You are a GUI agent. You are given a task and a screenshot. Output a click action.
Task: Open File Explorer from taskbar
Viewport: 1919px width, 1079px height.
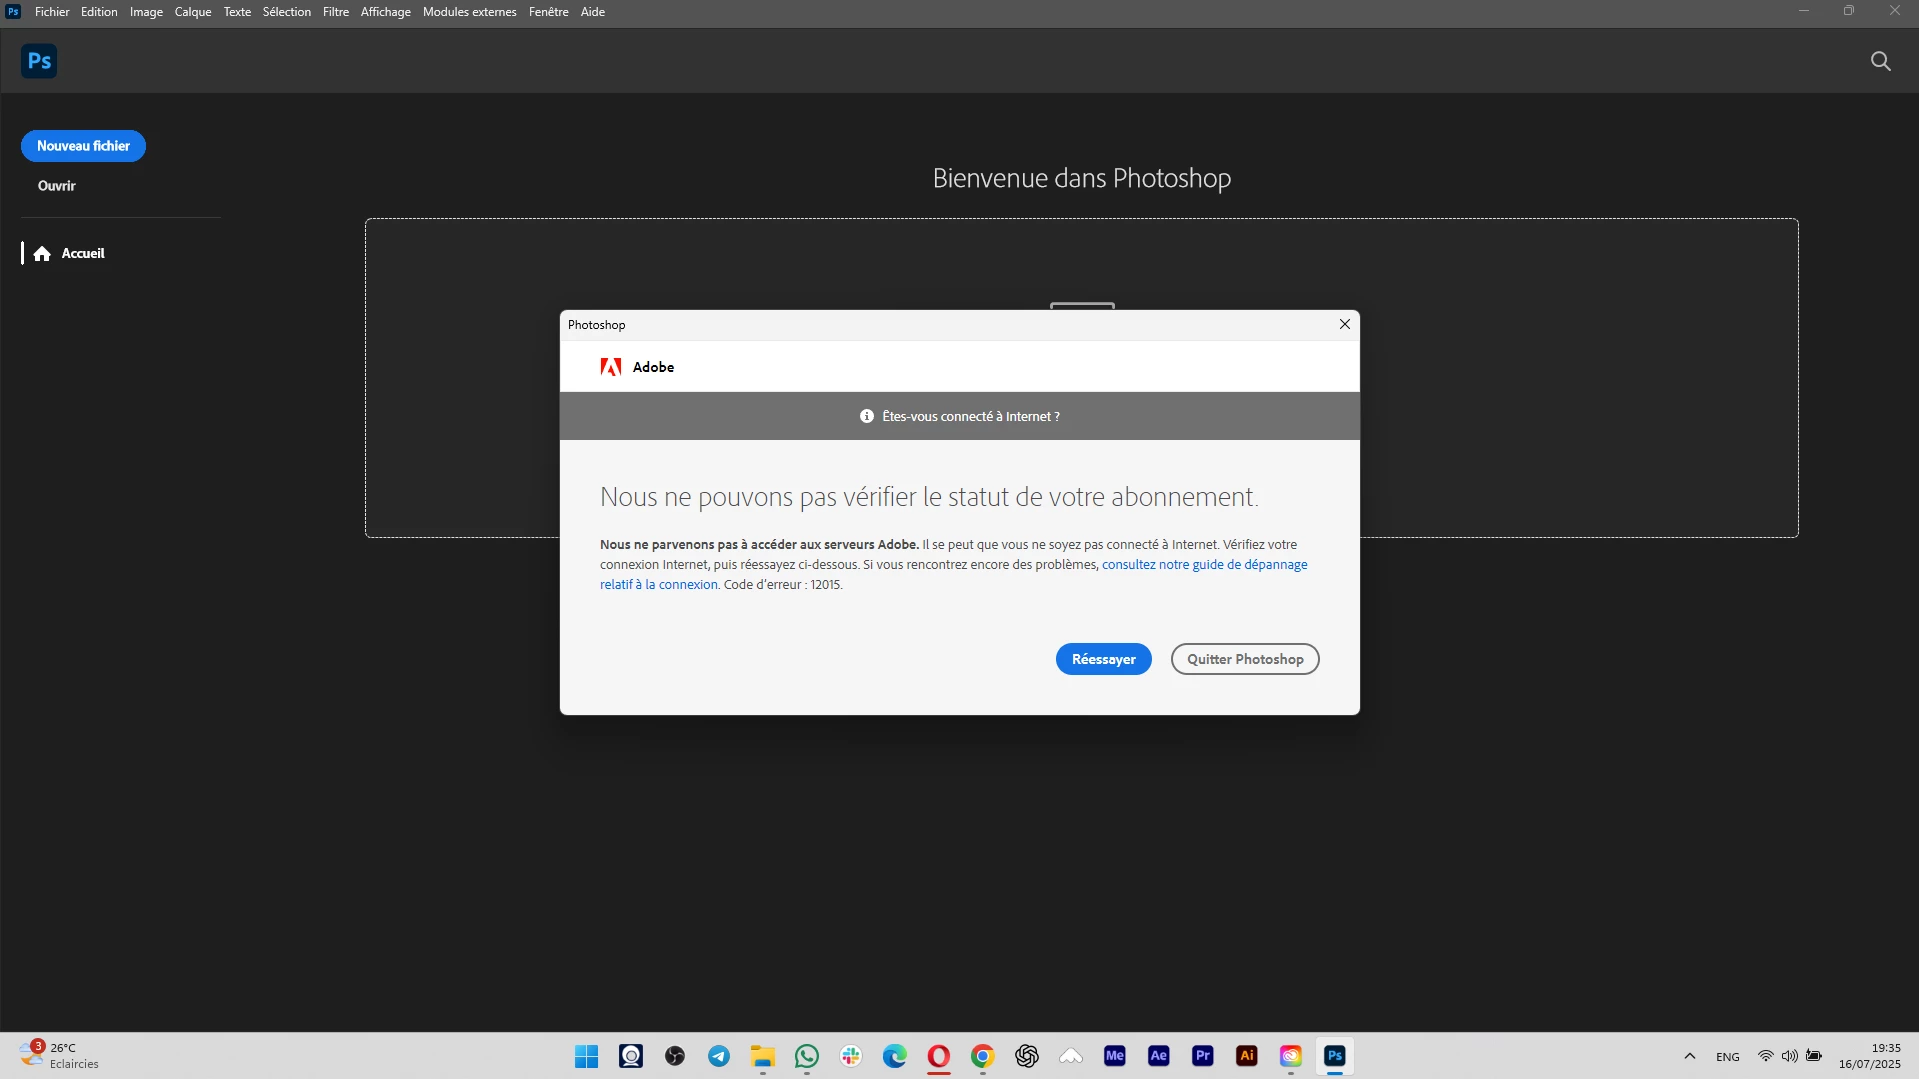click(763, 1056)
